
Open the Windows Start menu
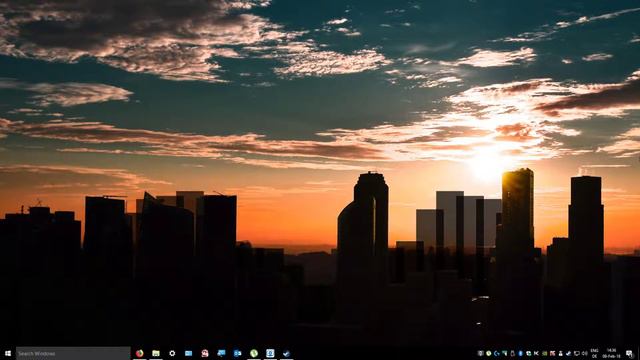point(8,353)
